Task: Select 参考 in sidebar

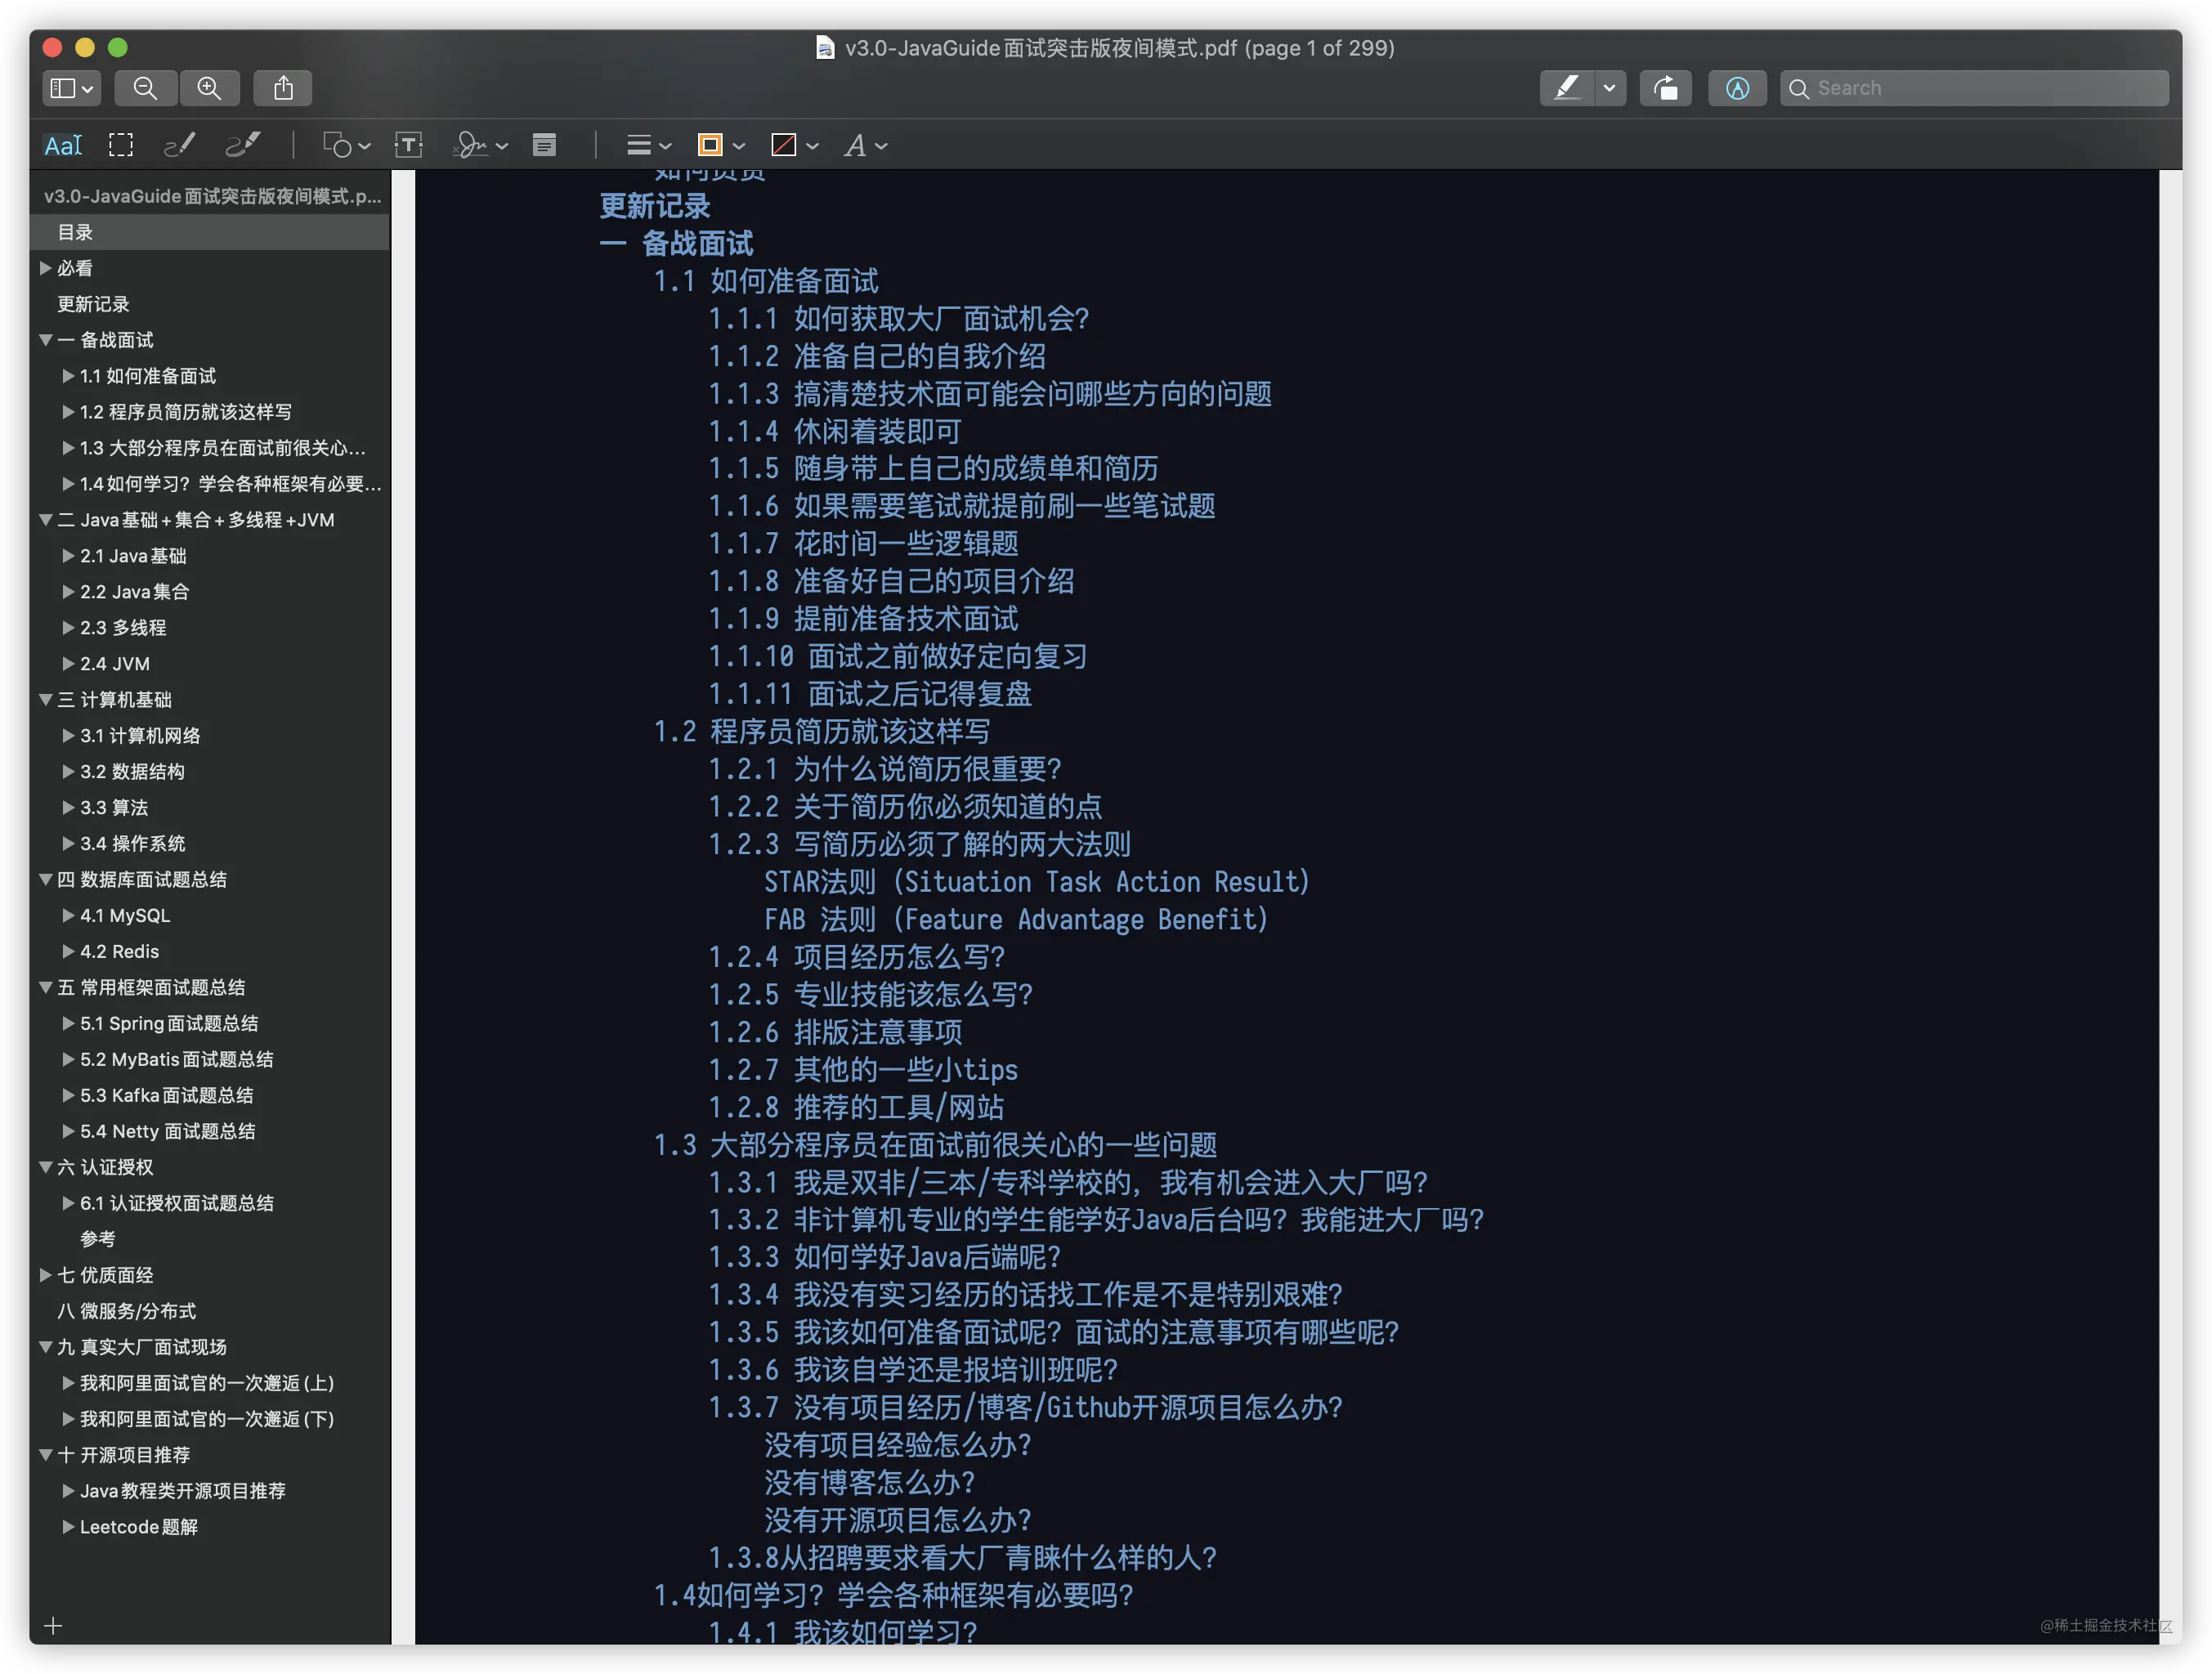Action: [x=98, y=1240]
